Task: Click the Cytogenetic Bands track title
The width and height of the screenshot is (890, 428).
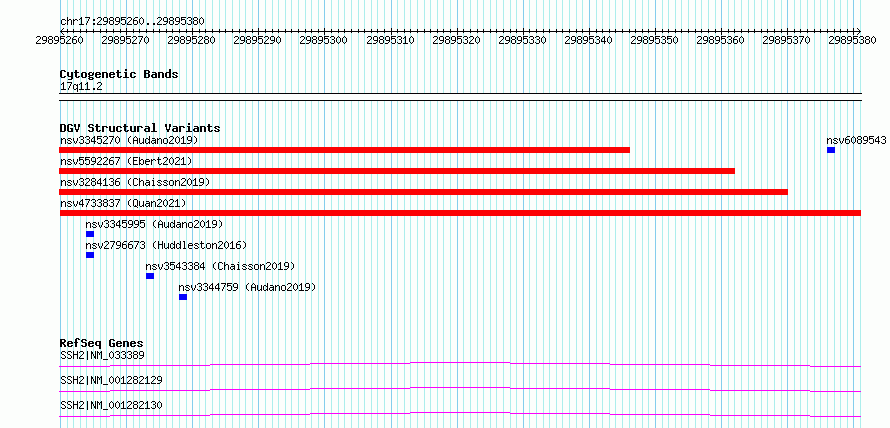Action: click(x=119, y=74)
